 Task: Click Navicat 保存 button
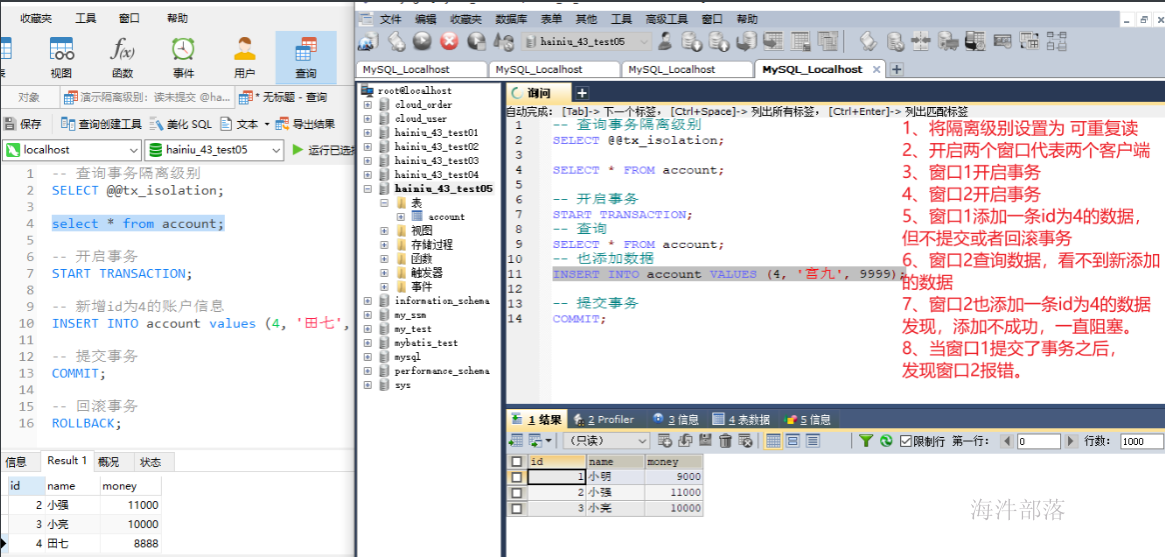pyautogui.click(x=22, y=124)
